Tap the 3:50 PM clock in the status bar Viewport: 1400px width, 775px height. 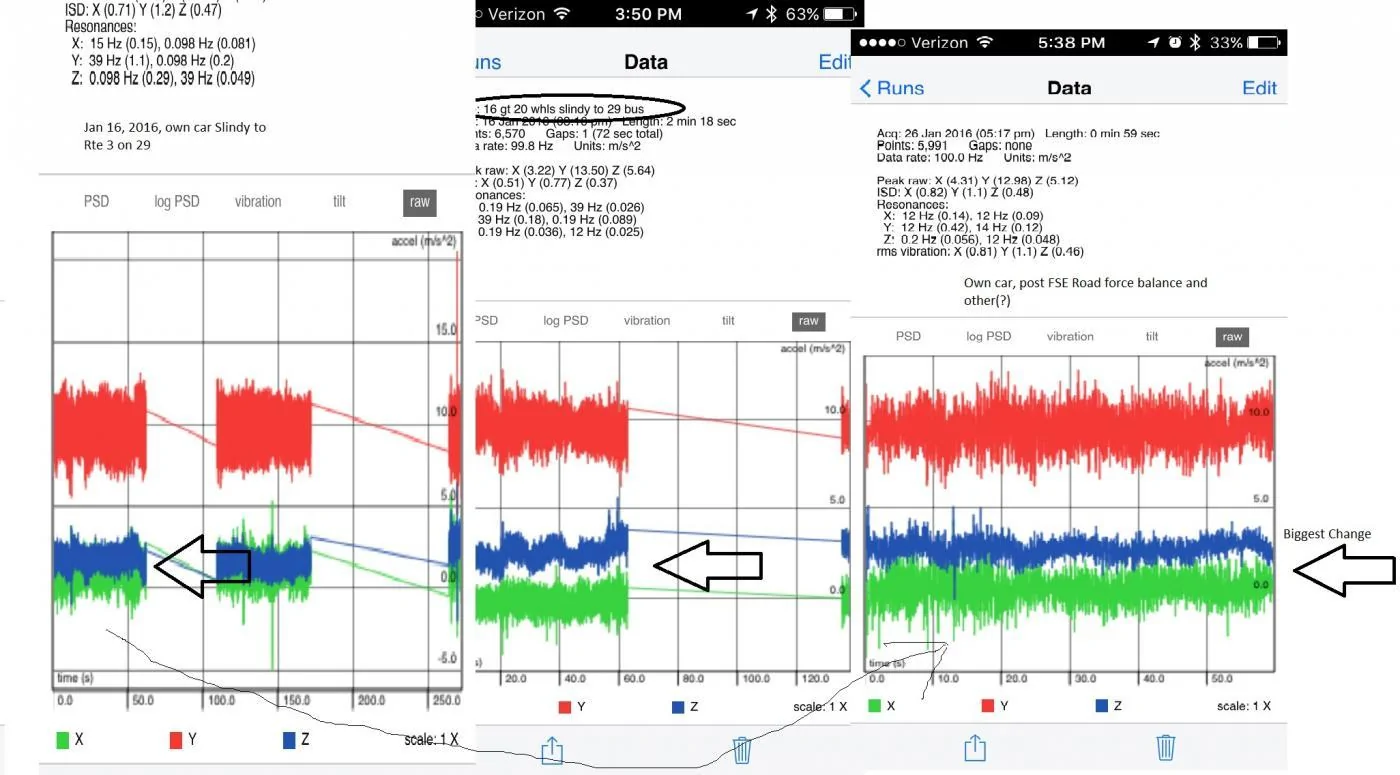[x=649, y=14]
